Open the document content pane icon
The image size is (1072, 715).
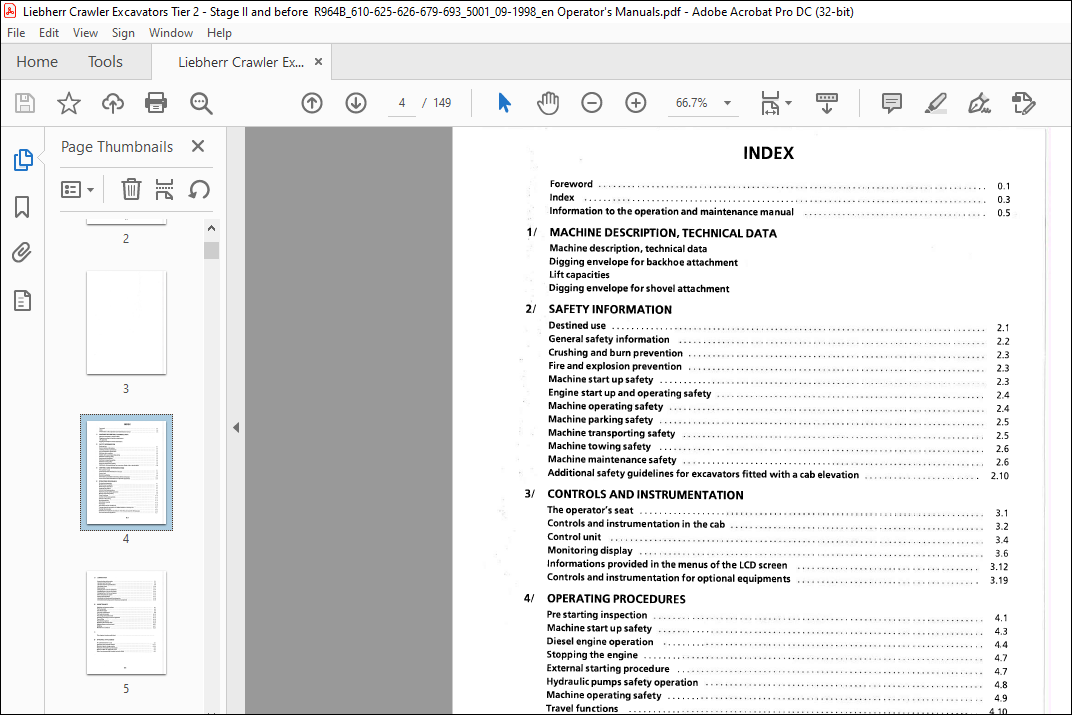22,301
